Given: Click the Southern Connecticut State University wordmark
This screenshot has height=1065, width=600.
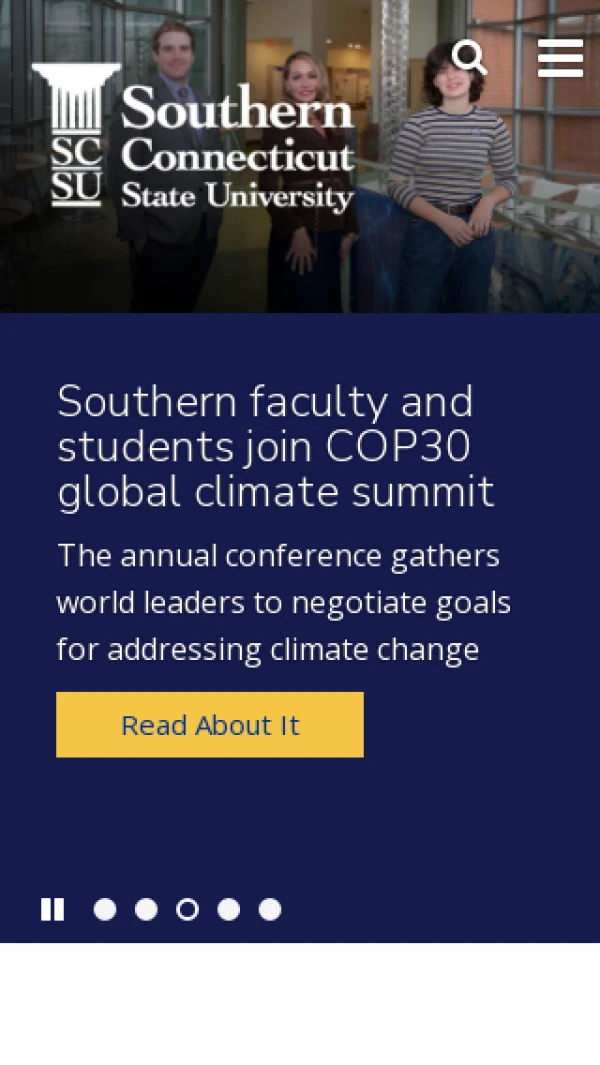Looking at the screenshot, I should [237, 148].
